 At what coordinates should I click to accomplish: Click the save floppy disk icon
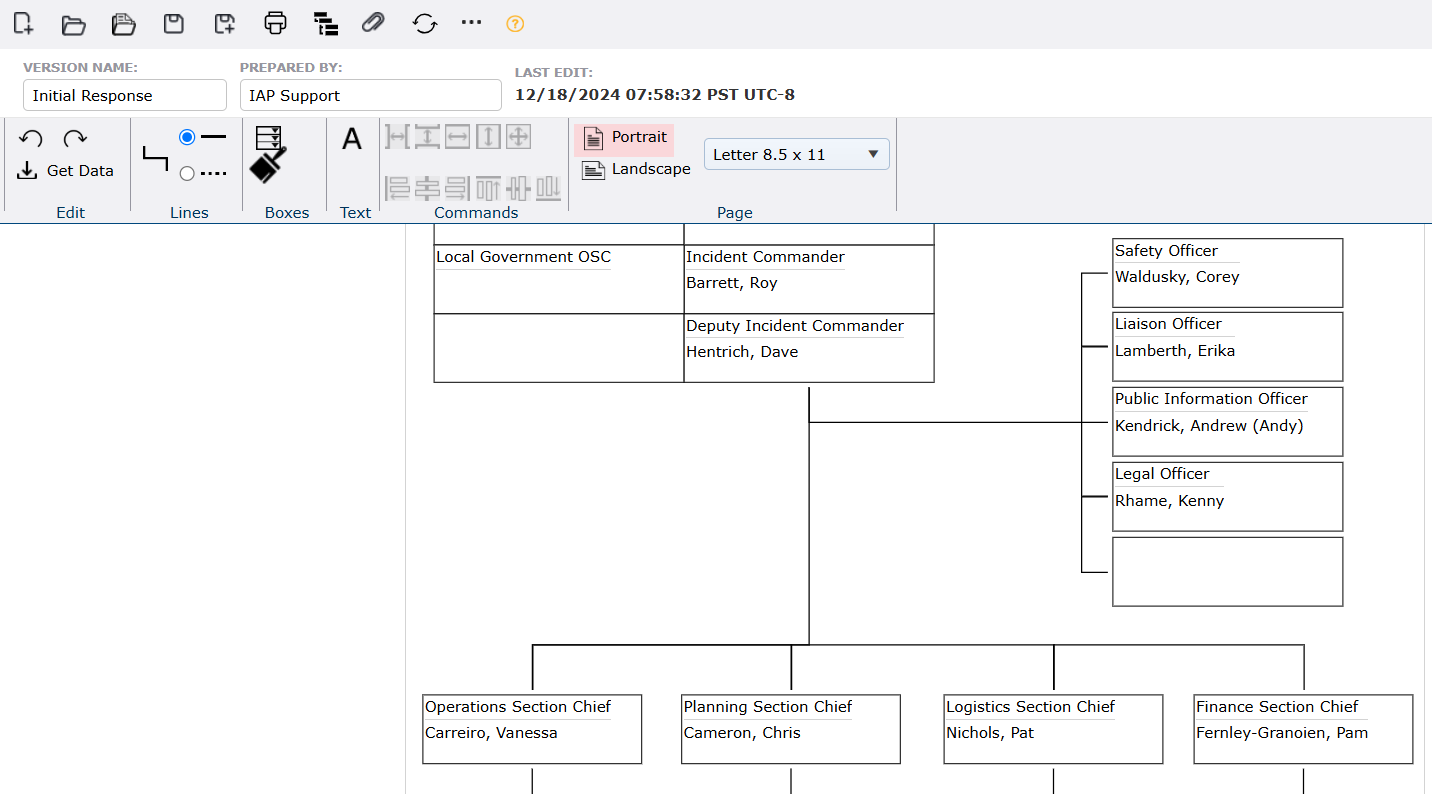[174, 24]
